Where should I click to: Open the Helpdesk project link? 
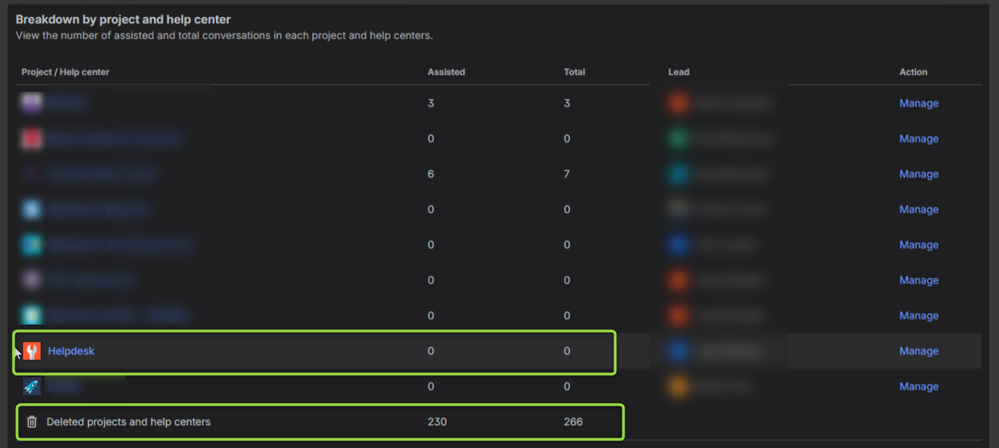coord(71,351)
